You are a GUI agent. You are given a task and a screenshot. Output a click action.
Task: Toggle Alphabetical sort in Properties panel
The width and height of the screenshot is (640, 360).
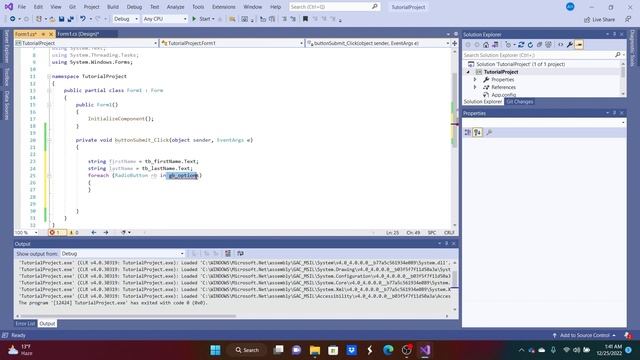[478, 132]
